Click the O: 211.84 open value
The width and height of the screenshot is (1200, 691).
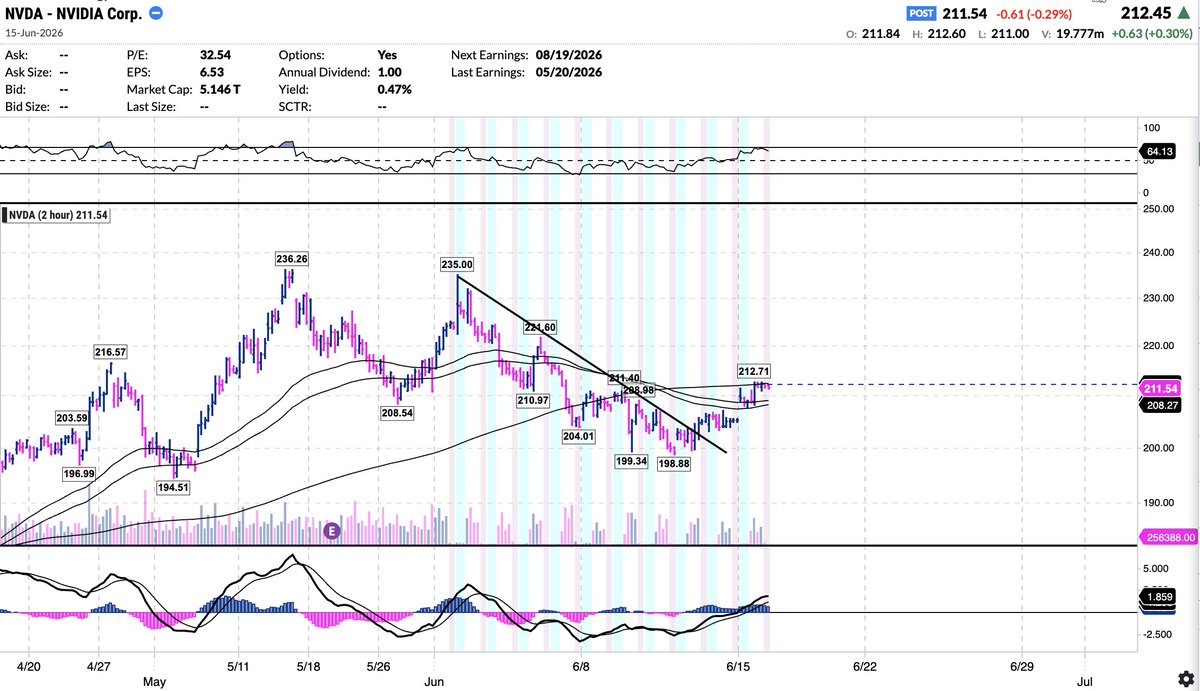coord(873,35)
